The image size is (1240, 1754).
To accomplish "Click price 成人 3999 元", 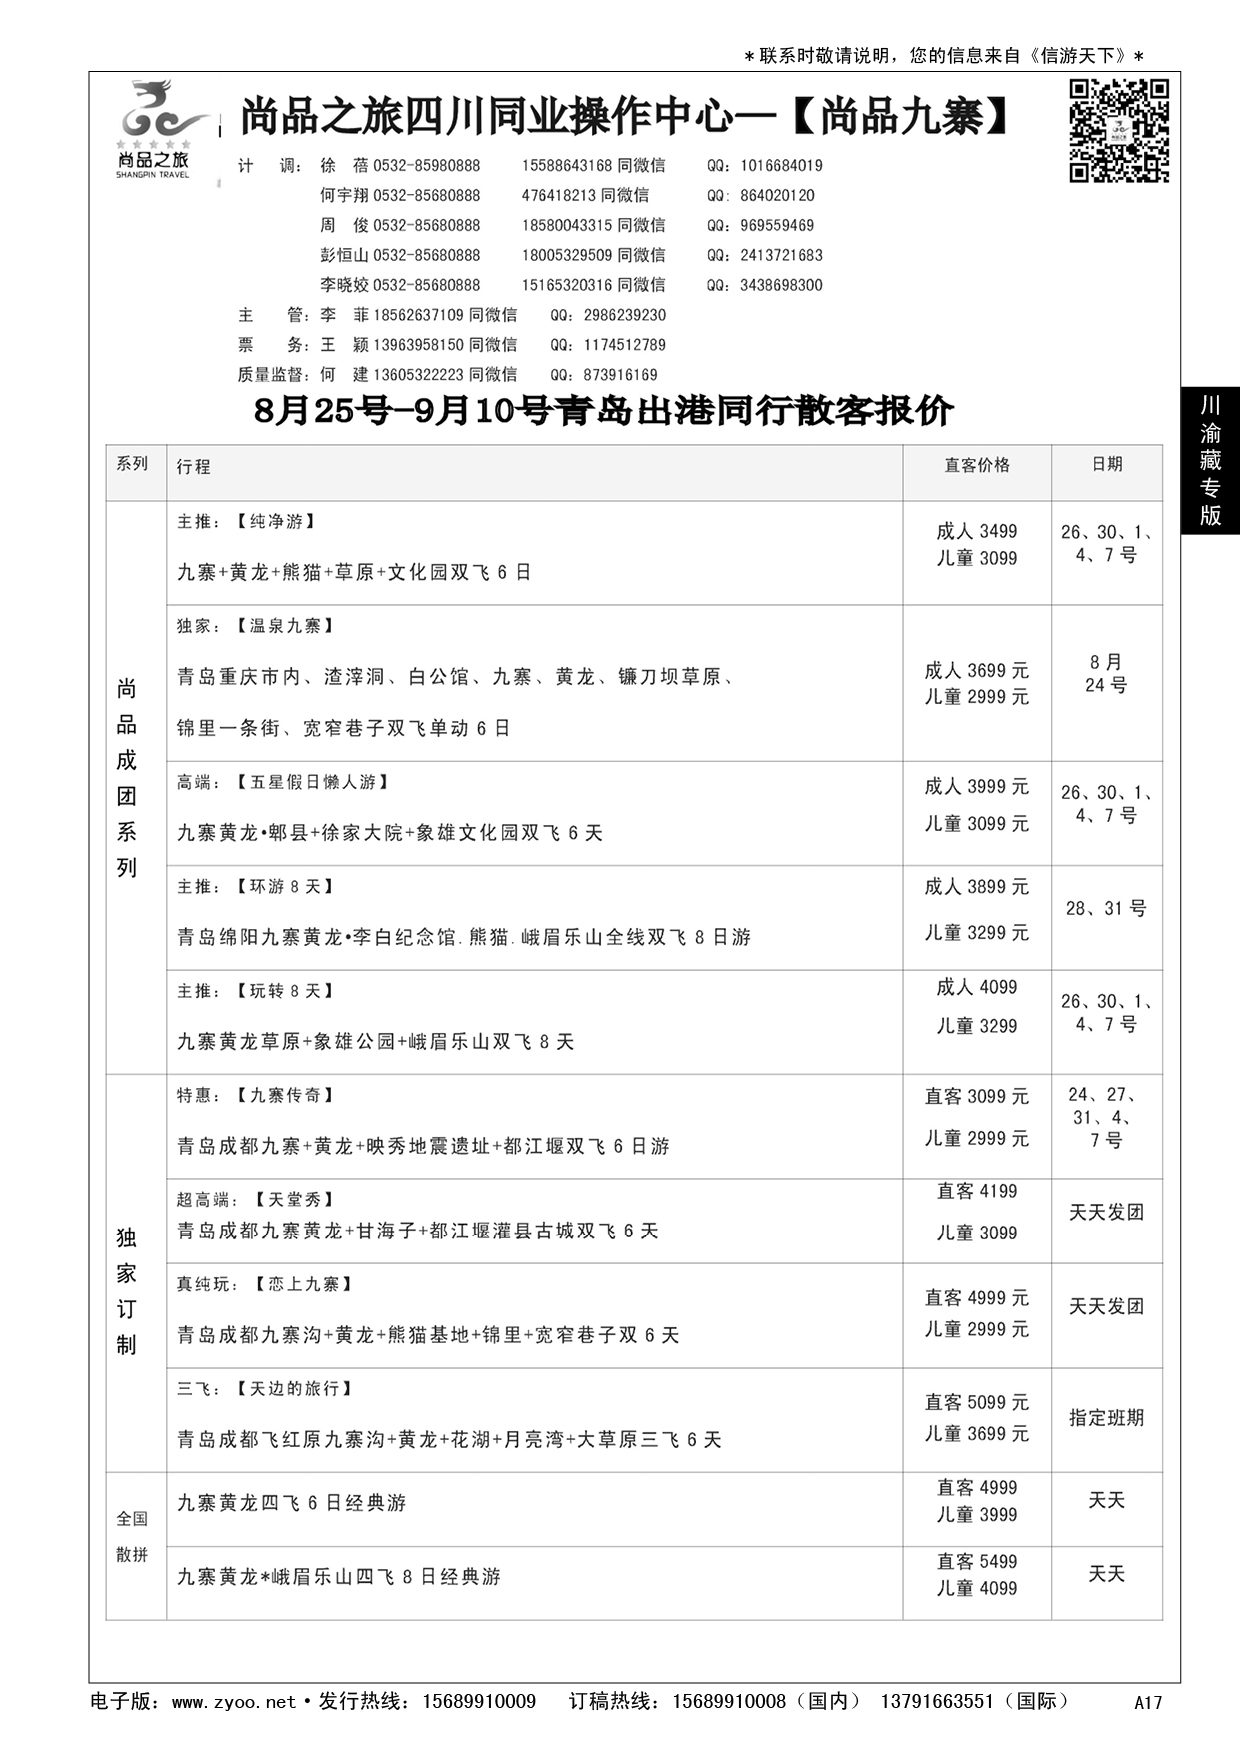I will [x=976, y=787].
